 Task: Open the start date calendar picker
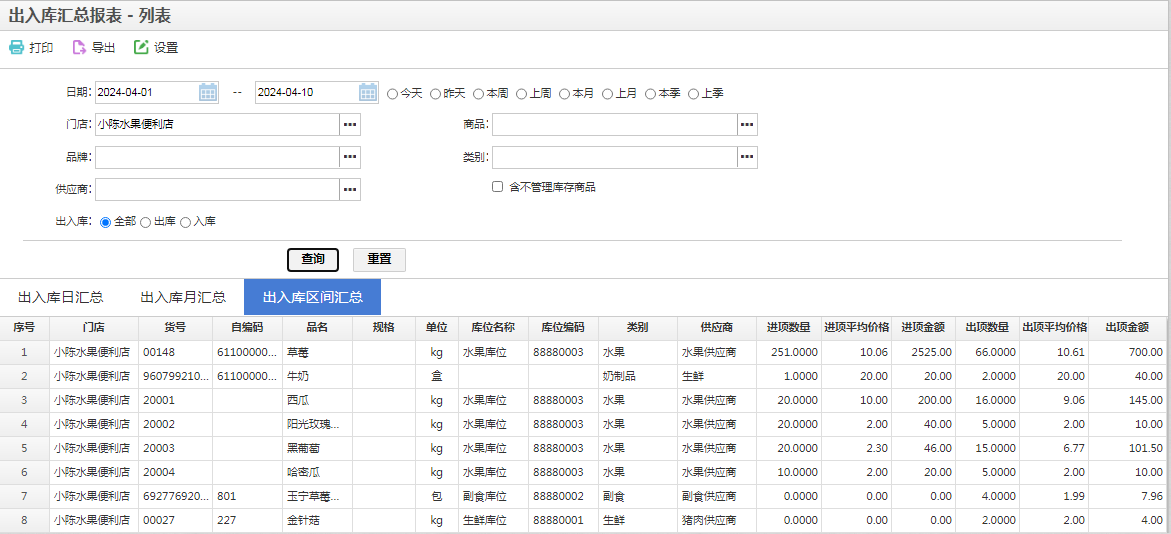tap(208, 93)
